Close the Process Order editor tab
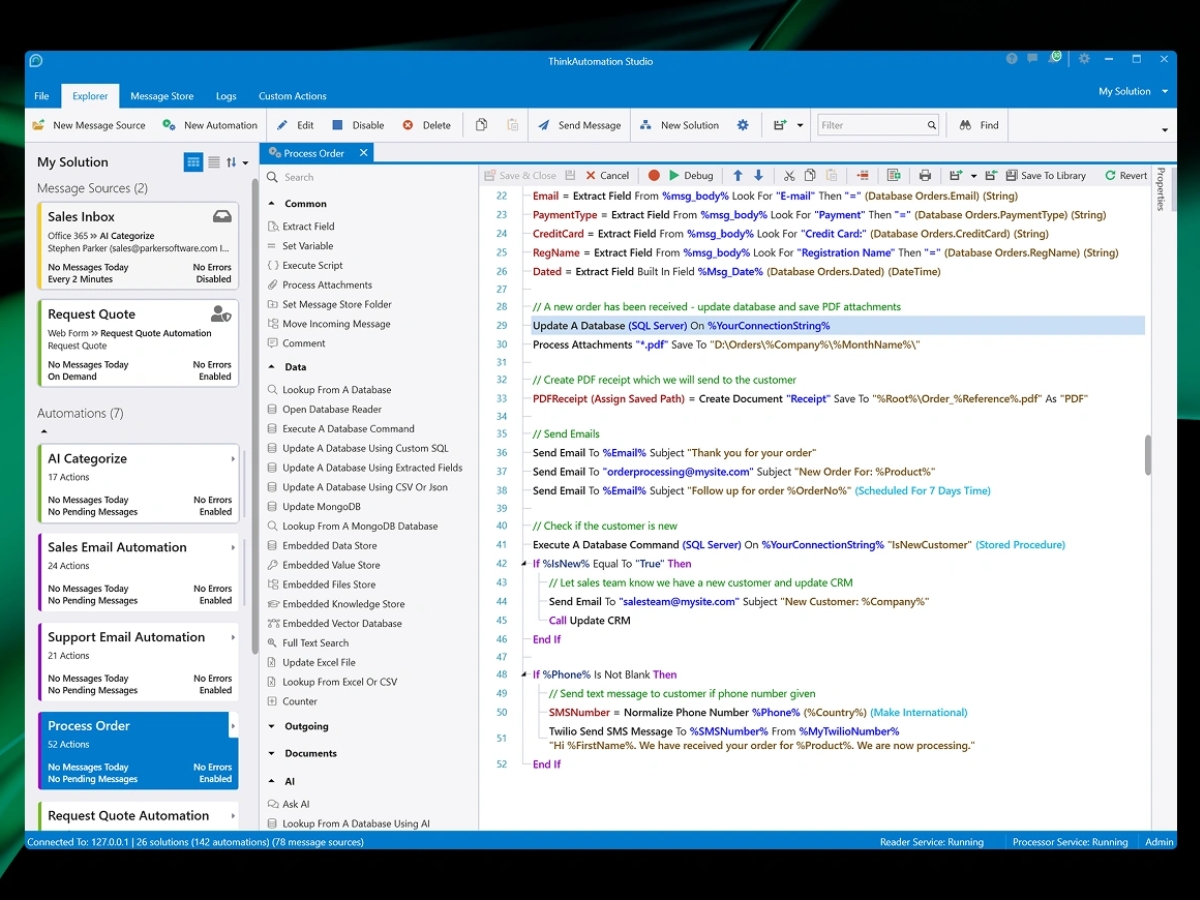This screenshot has width=1200, height=900. pyautogui.click(x=364, y=153)
